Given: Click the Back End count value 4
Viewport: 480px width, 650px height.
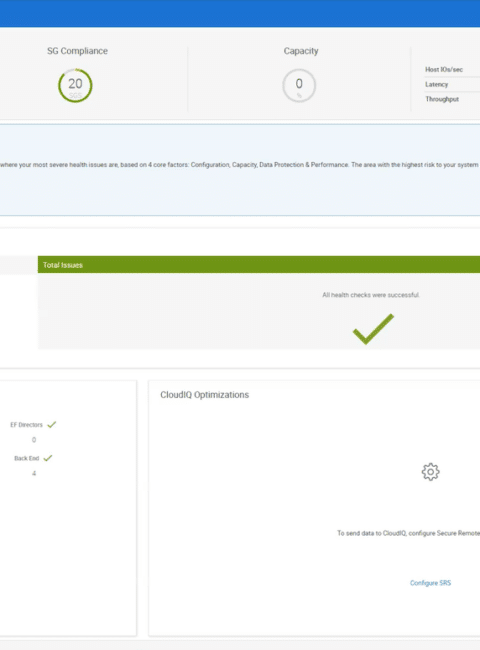Looking at the screenshot, I should coord(34,473).
